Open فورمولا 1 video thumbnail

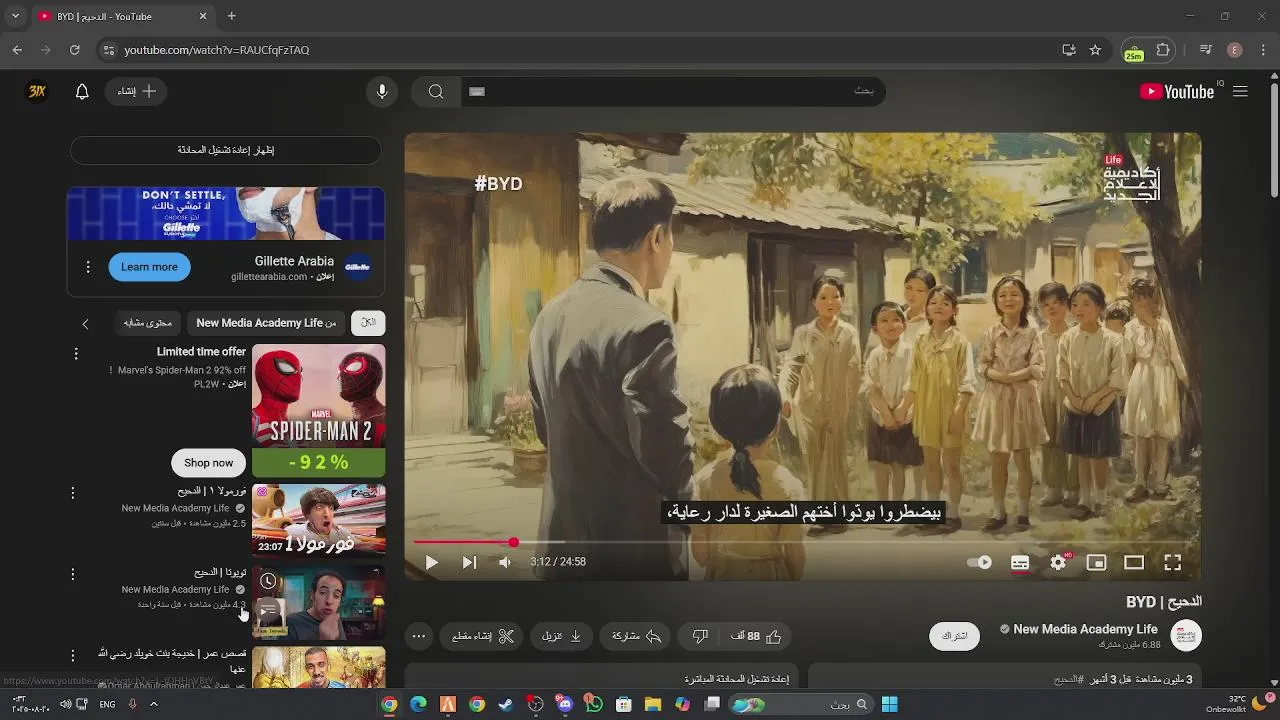click(x=318, y=520)
